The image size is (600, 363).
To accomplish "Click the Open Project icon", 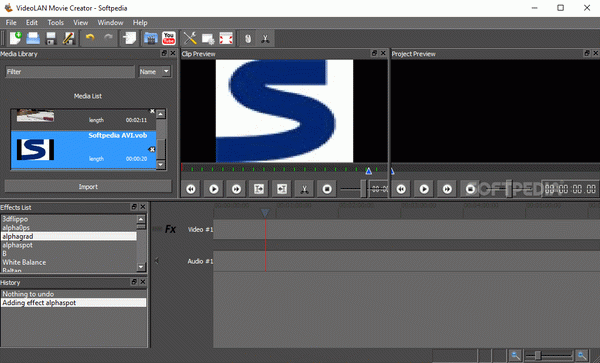I will [33, 38].
